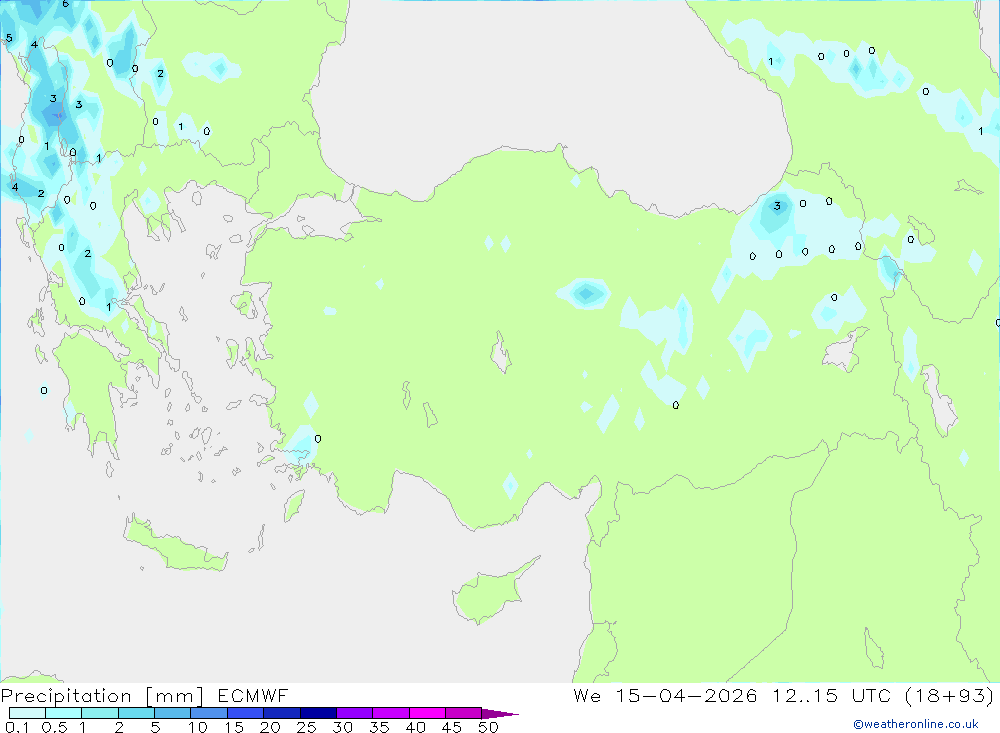Pick the 10–15 mm legend swatch
The height and width of the screenshot is (733, 1000).
[209, 713]
